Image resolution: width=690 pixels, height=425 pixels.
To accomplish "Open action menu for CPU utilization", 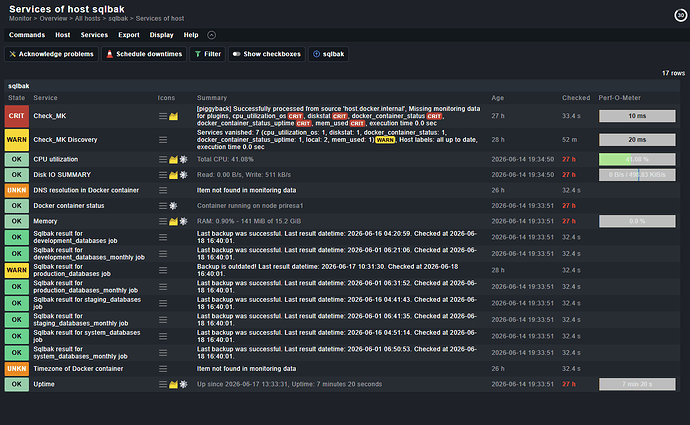I will point(163,159).
